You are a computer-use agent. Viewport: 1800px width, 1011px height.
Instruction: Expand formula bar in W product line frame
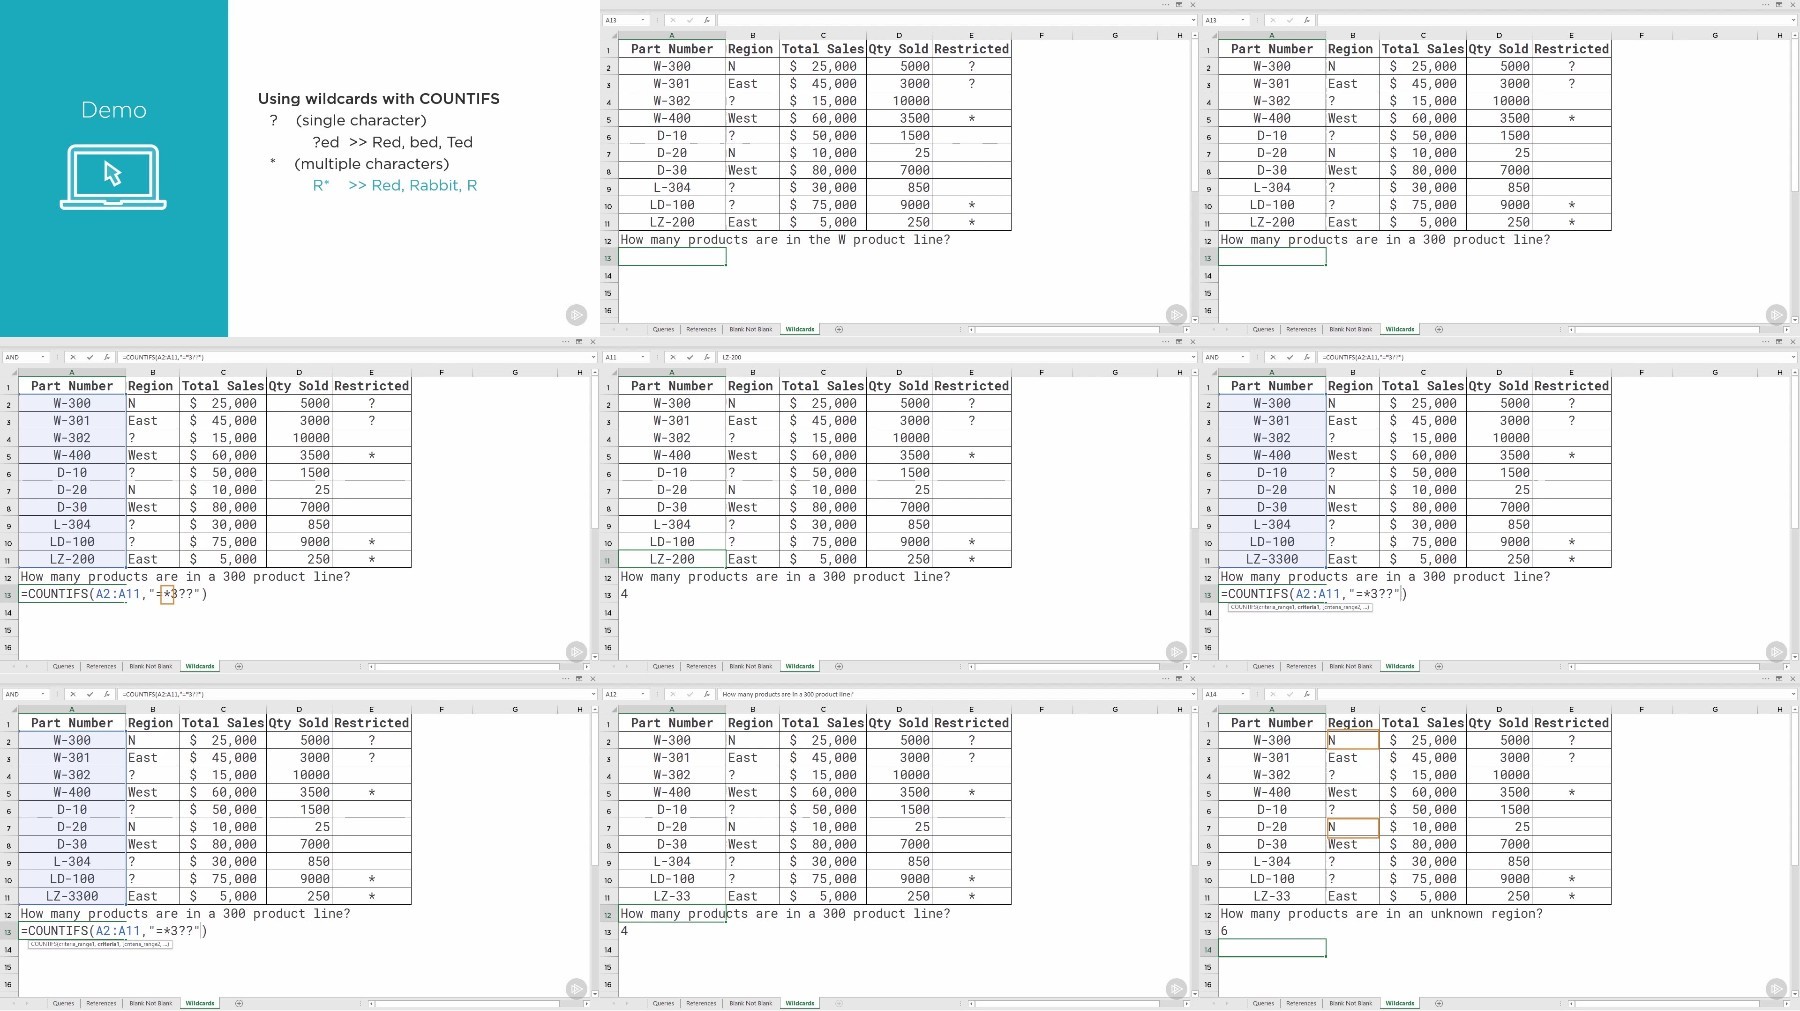[1192, 20]
